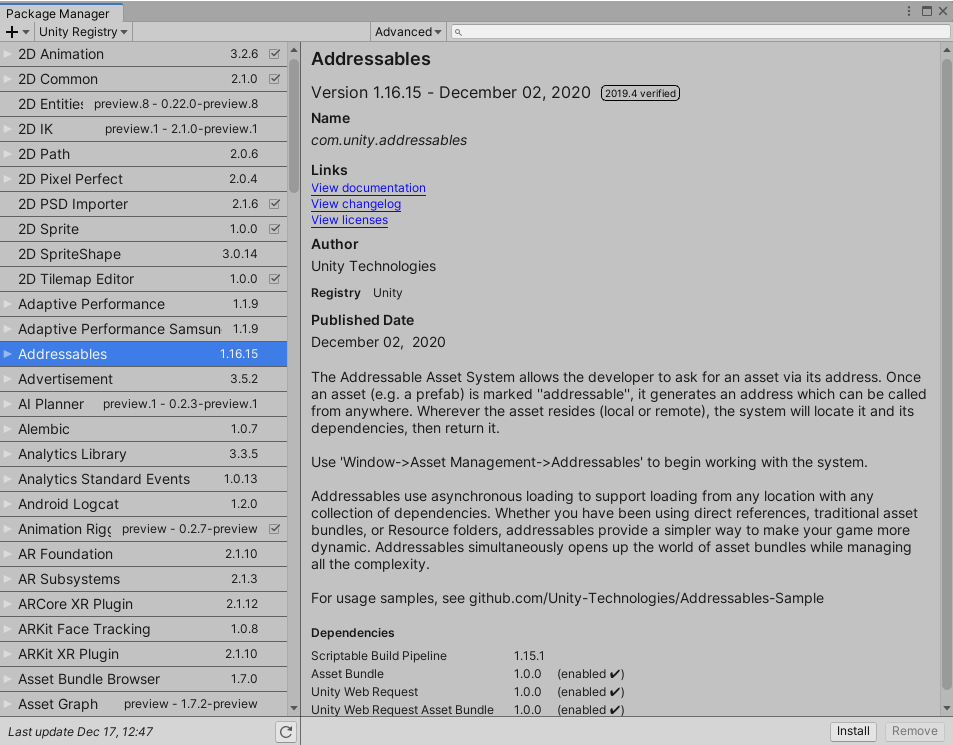Select the Package Manager tab

pos(58,14)
